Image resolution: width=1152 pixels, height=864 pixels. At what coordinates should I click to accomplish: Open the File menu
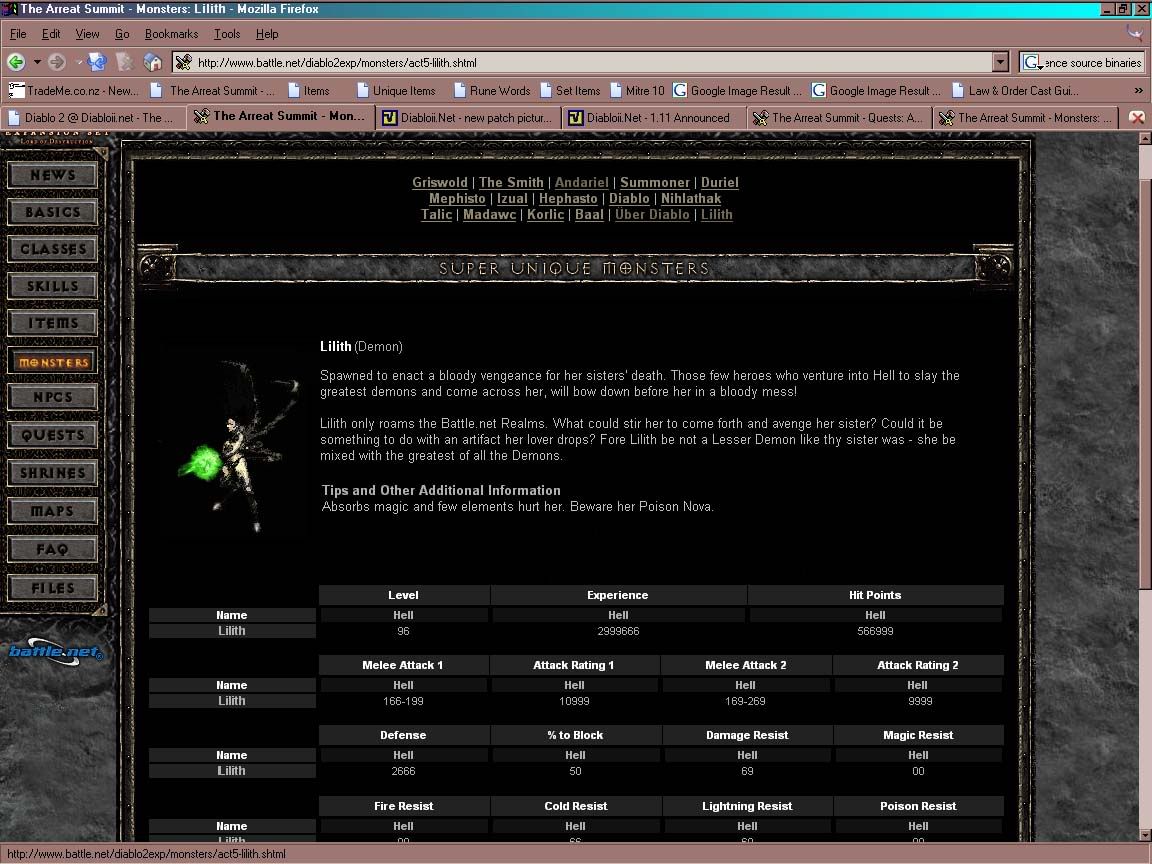[x=18, y=34]
